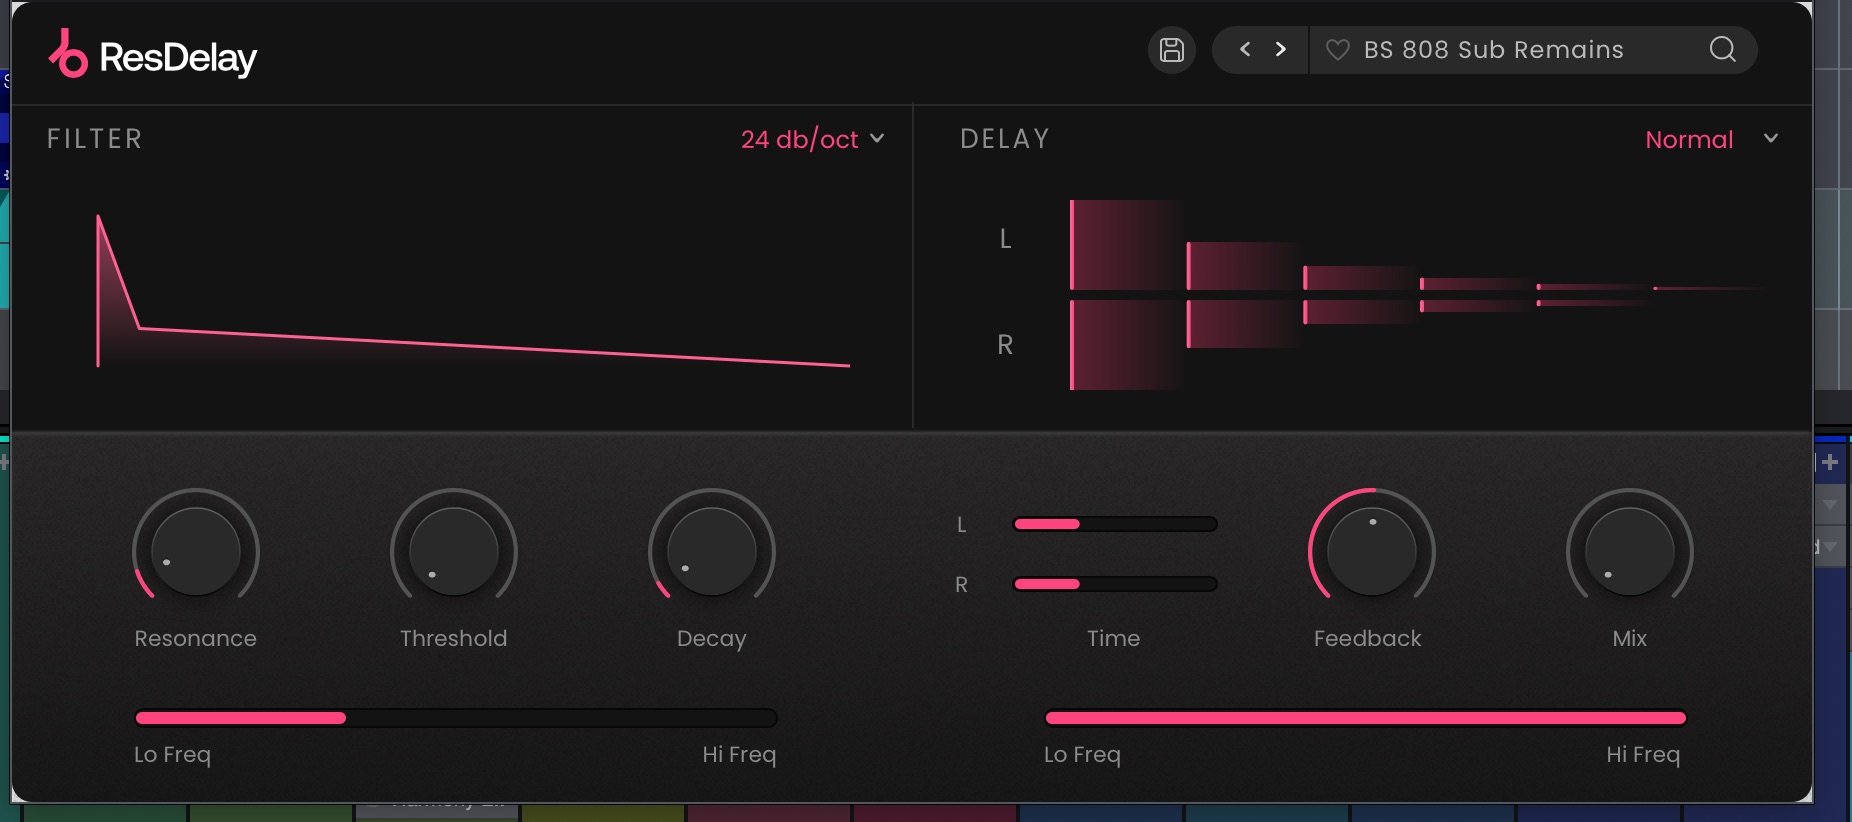Click the filter Lo Freq to Hi Freq range slider

pos(456,718)
